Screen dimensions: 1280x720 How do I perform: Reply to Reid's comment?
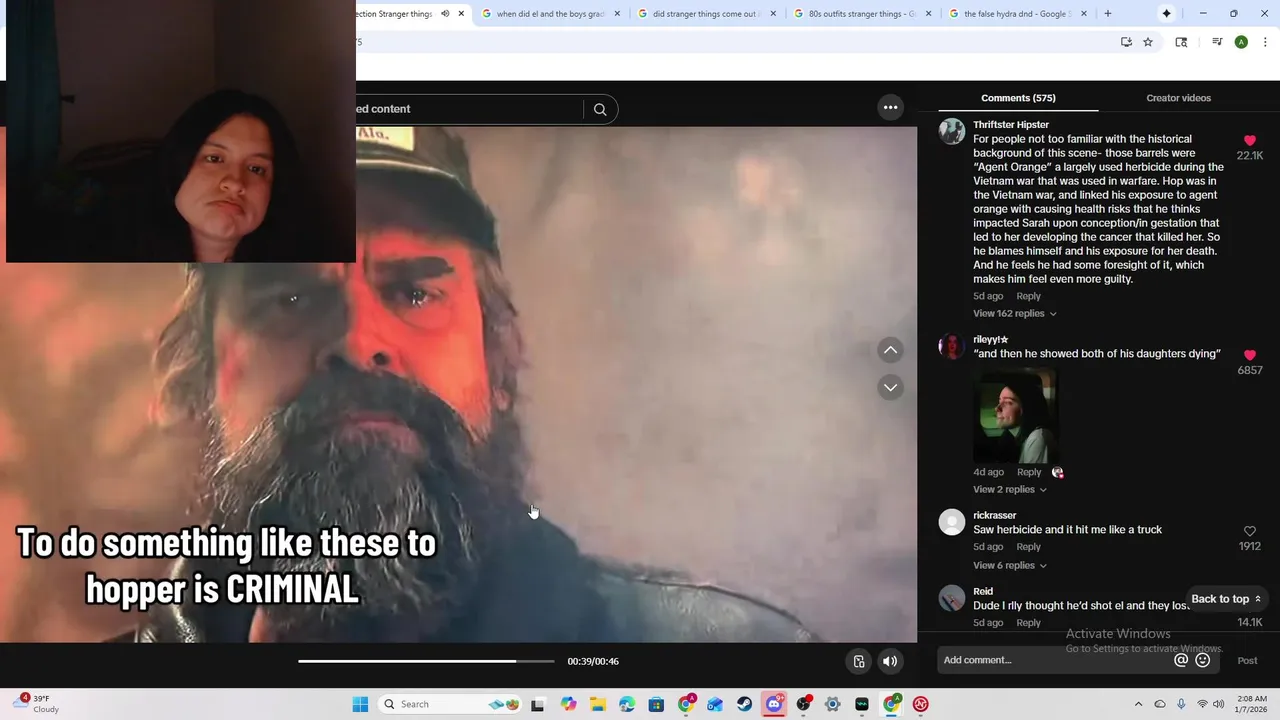tap(1028, 623)
